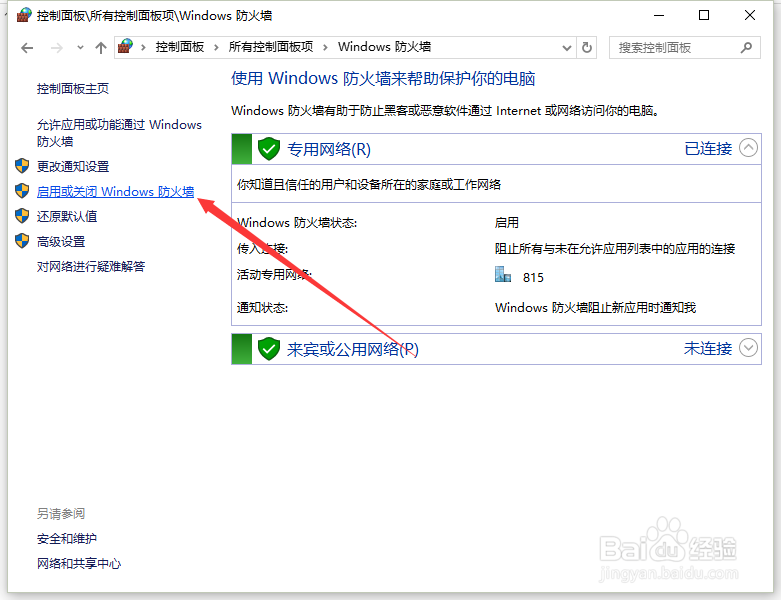Click shield icon beside 高级设置
Viewport: 781px width, 600px height.
click(22, 241)
